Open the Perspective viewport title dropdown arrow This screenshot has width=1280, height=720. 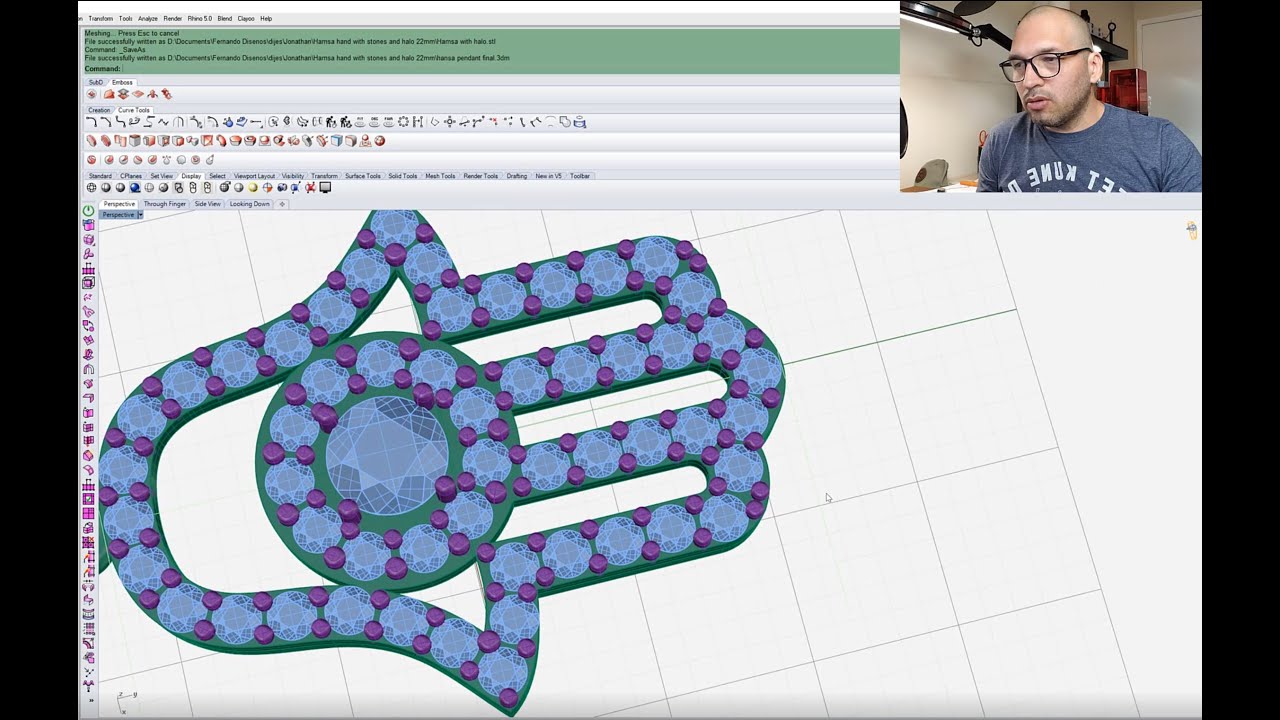(x=140, y=215)
